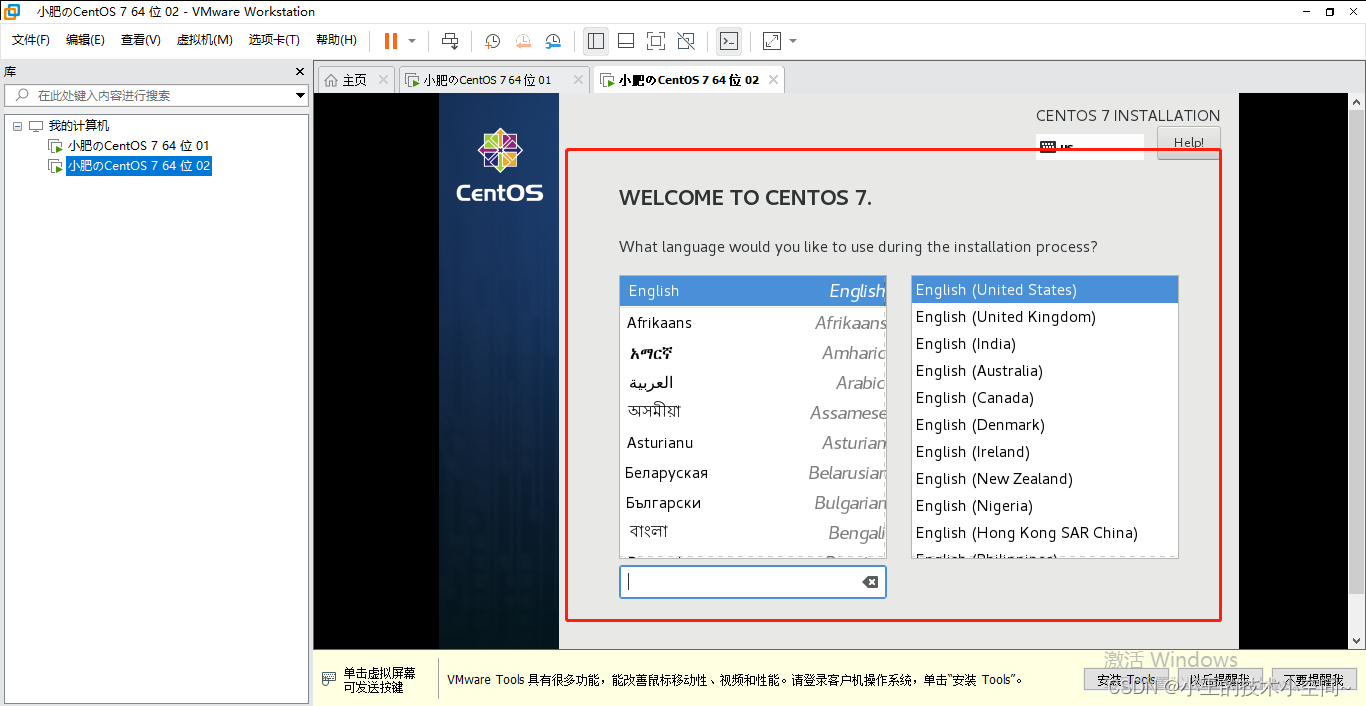This screenshot has height=706, width=1366.
Task: Click the 以后提醒我 button
Action: [1219, 680]
